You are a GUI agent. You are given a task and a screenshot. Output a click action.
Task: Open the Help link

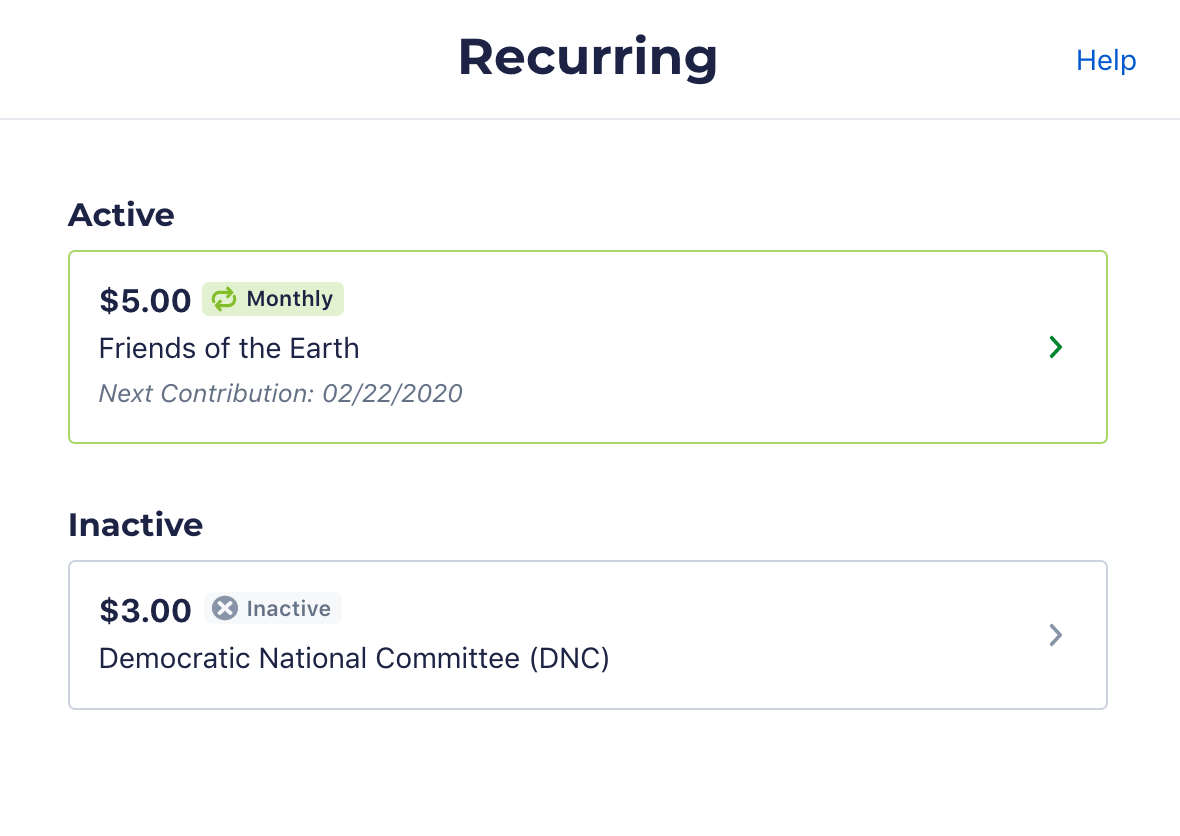[1105, 60]
